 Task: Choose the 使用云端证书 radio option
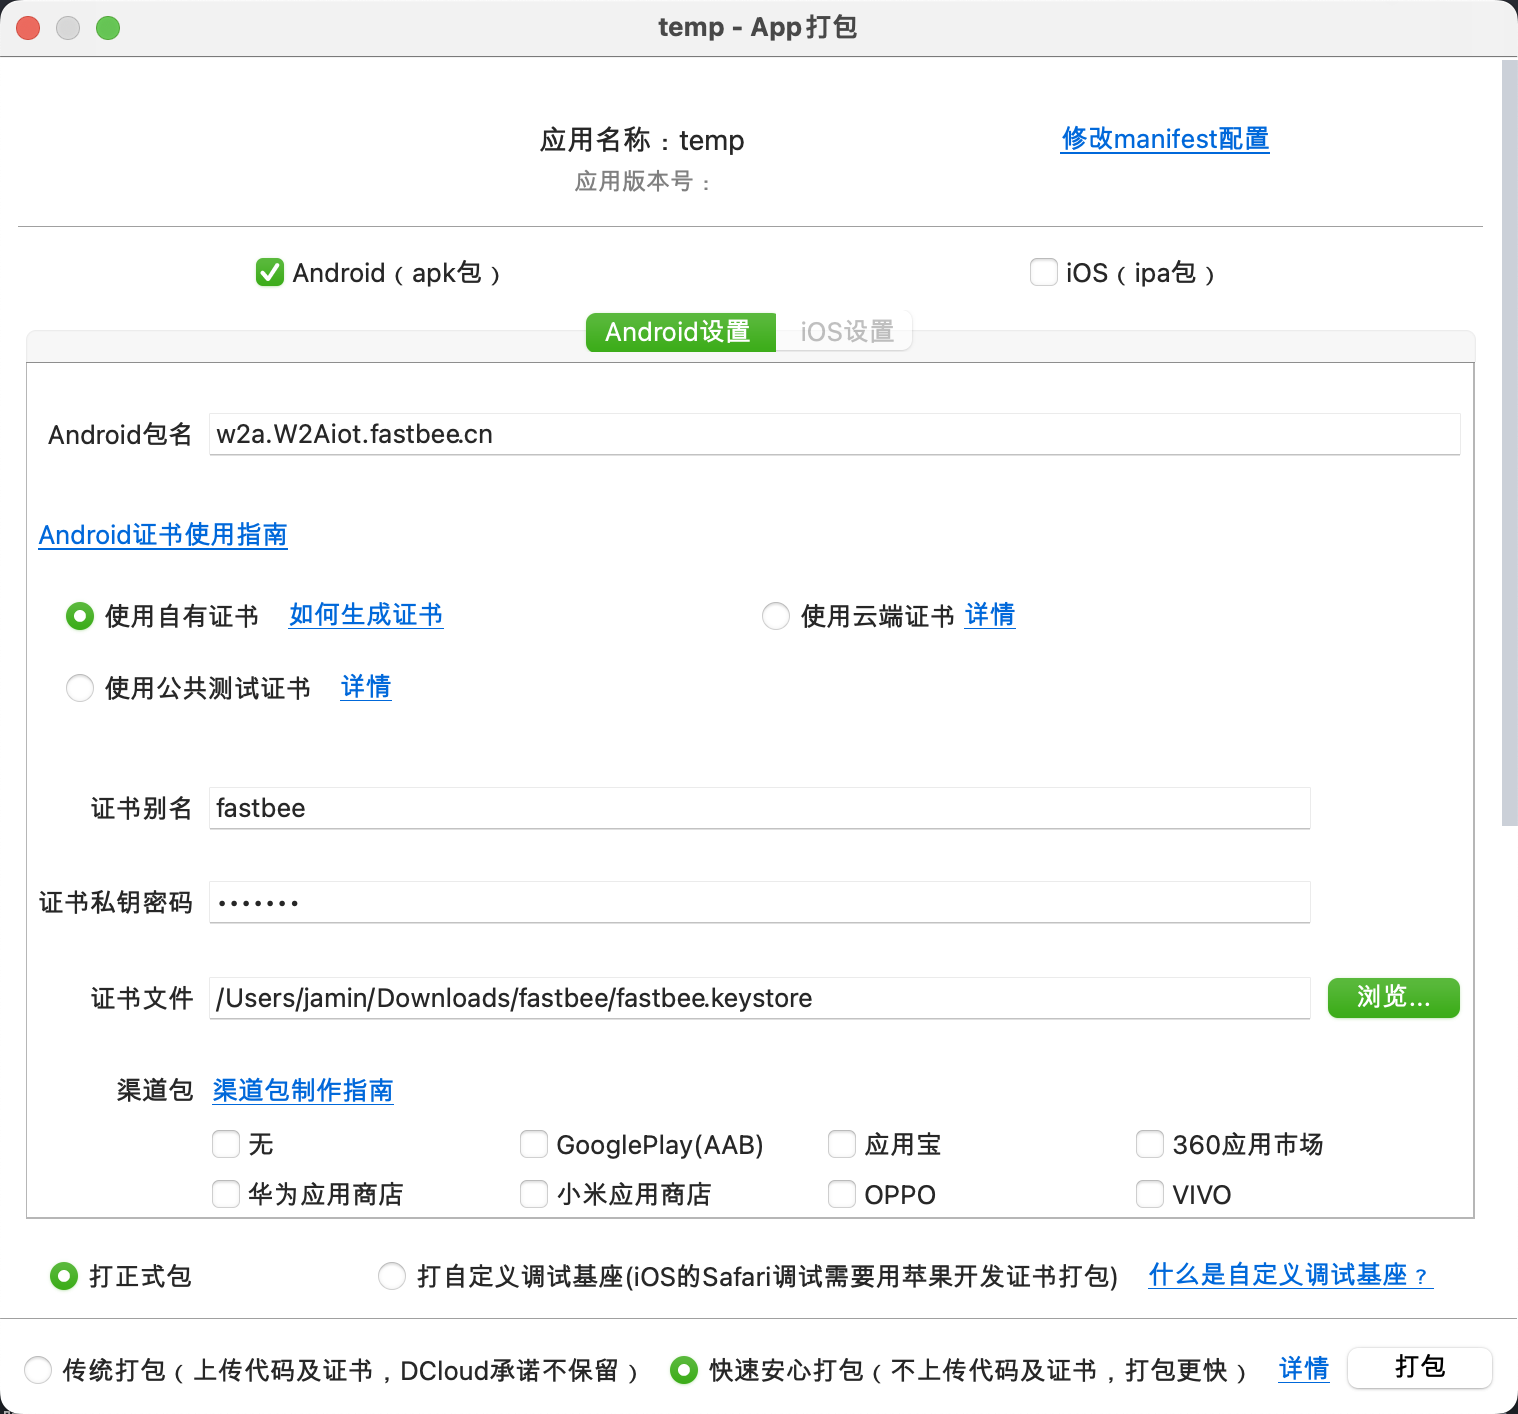pos(776,616)
